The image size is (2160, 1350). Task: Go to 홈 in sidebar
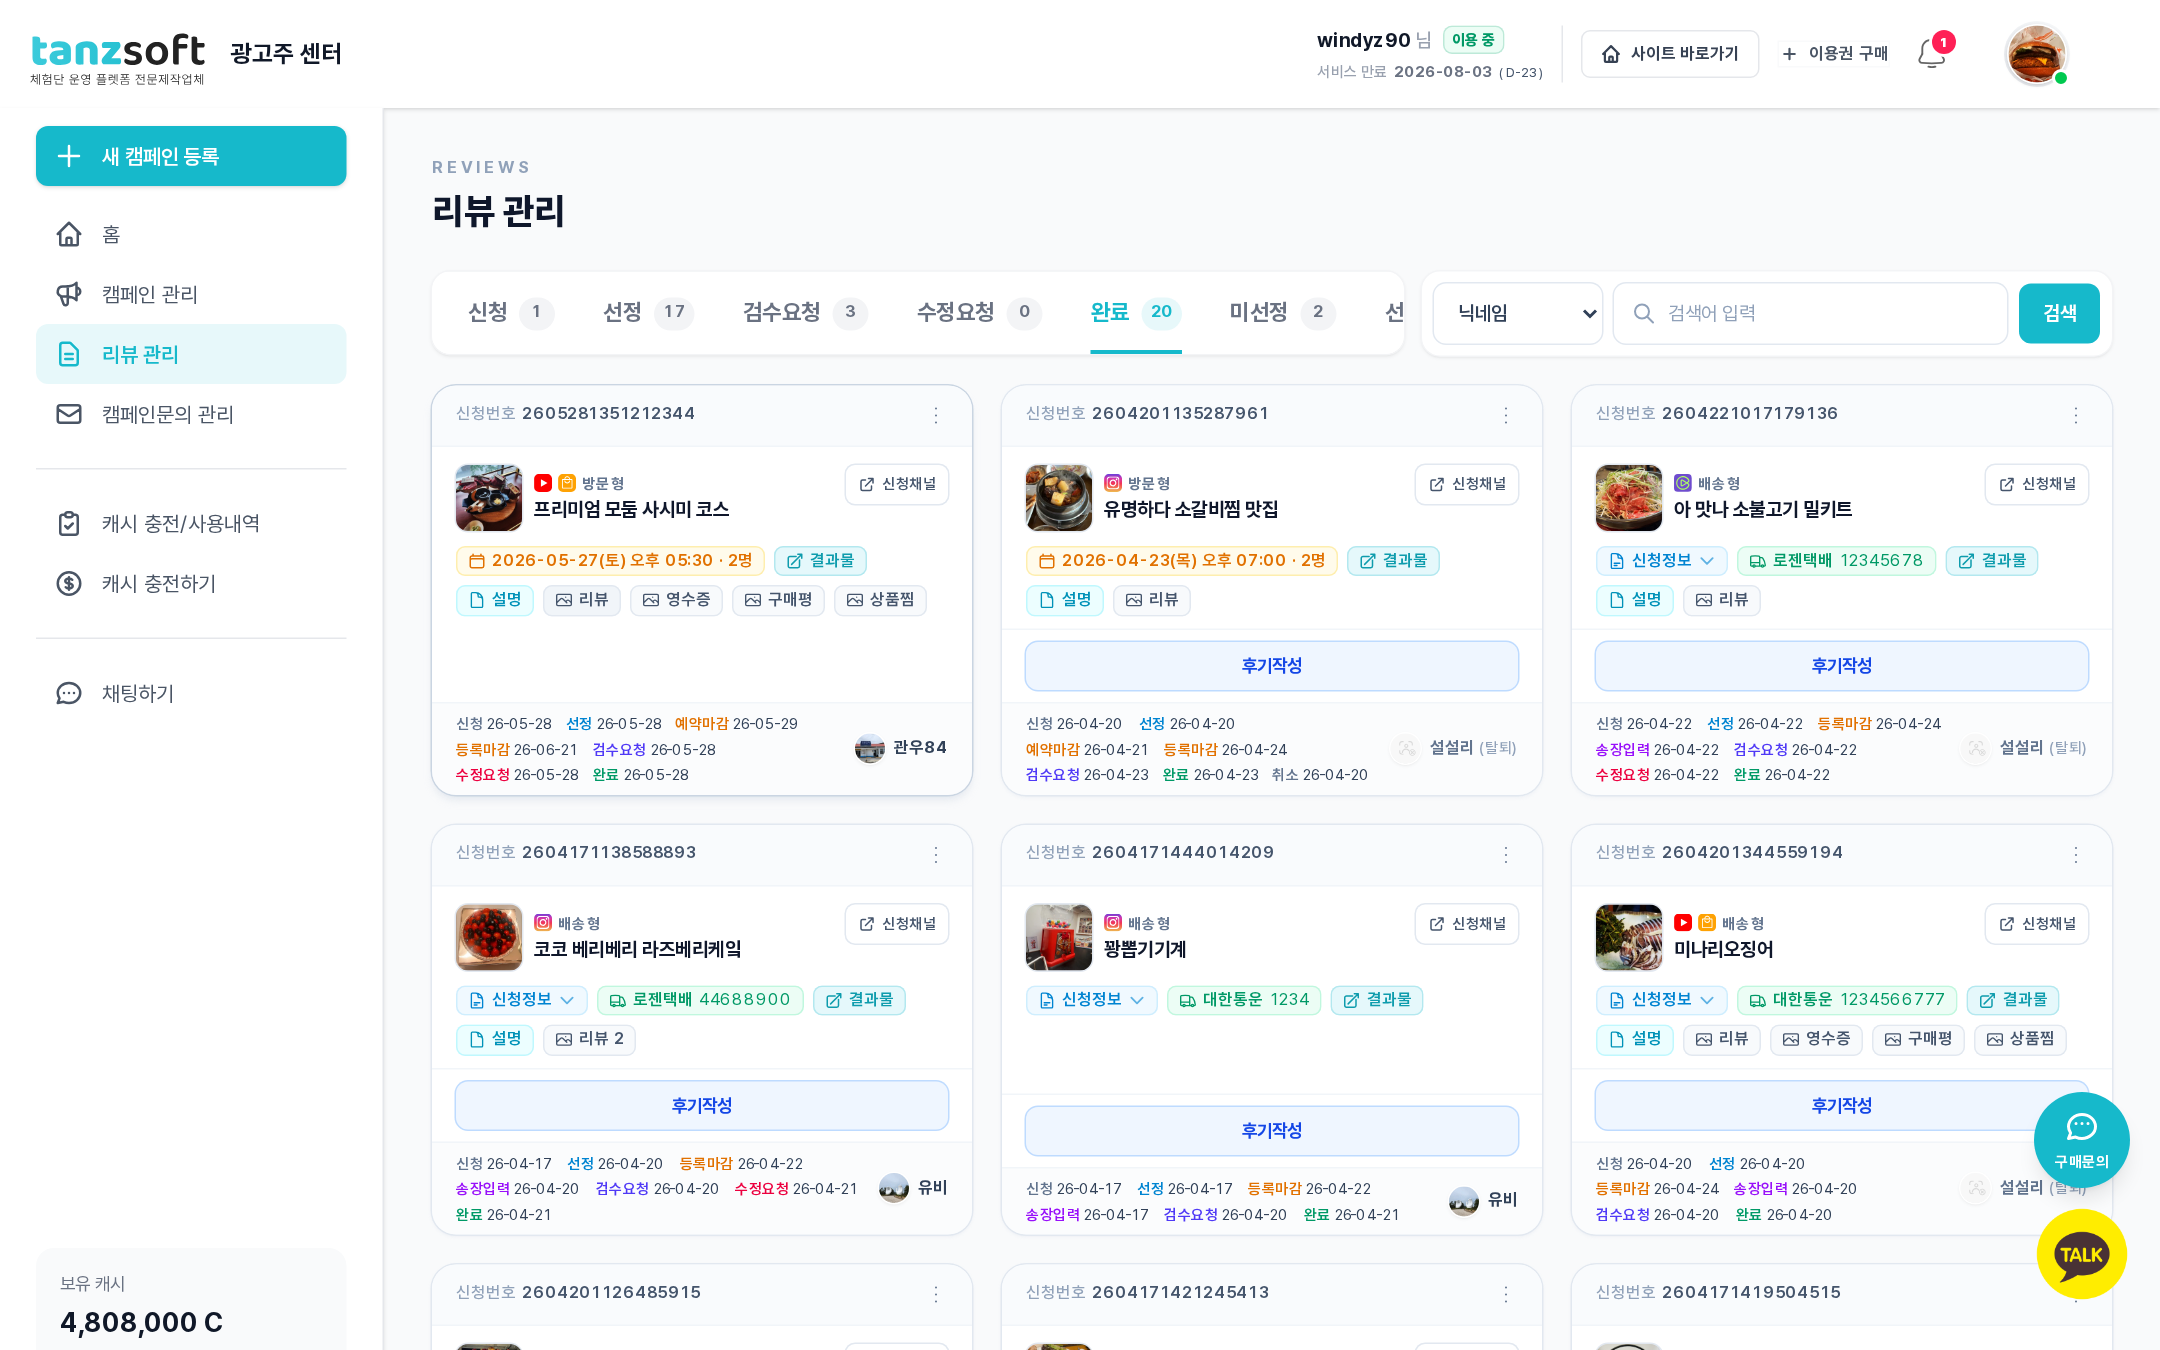[191, 234]
